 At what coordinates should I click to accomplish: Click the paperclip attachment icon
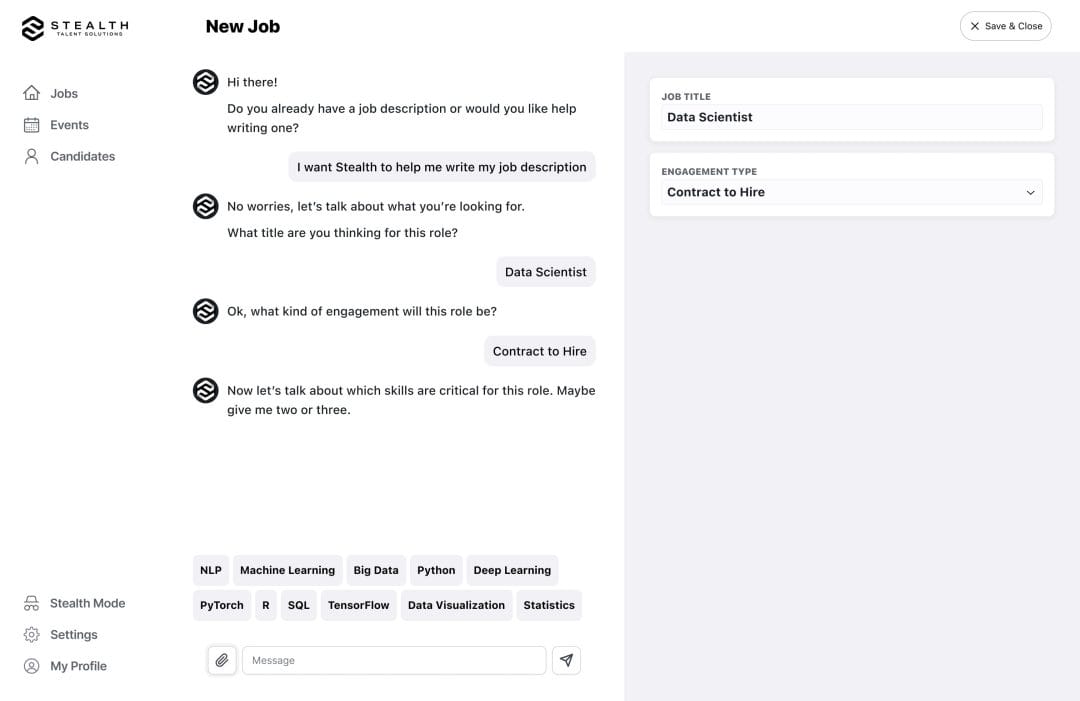point(222,660)
